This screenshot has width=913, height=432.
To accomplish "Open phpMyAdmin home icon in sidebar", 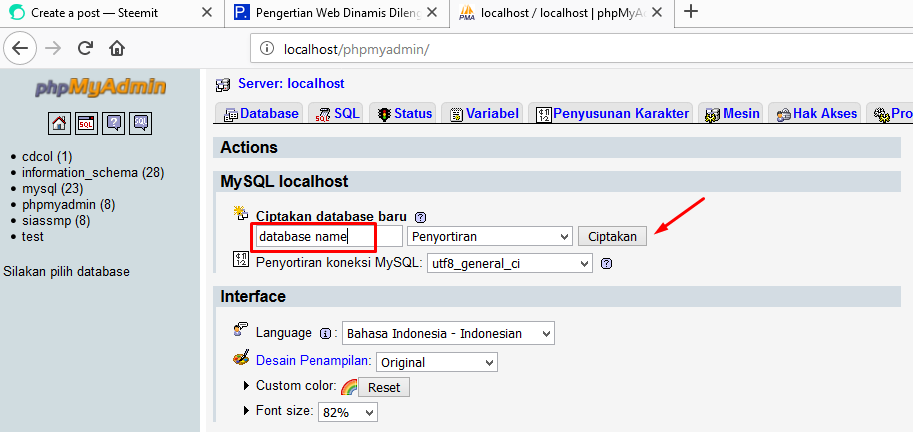I will coord(59,123).
